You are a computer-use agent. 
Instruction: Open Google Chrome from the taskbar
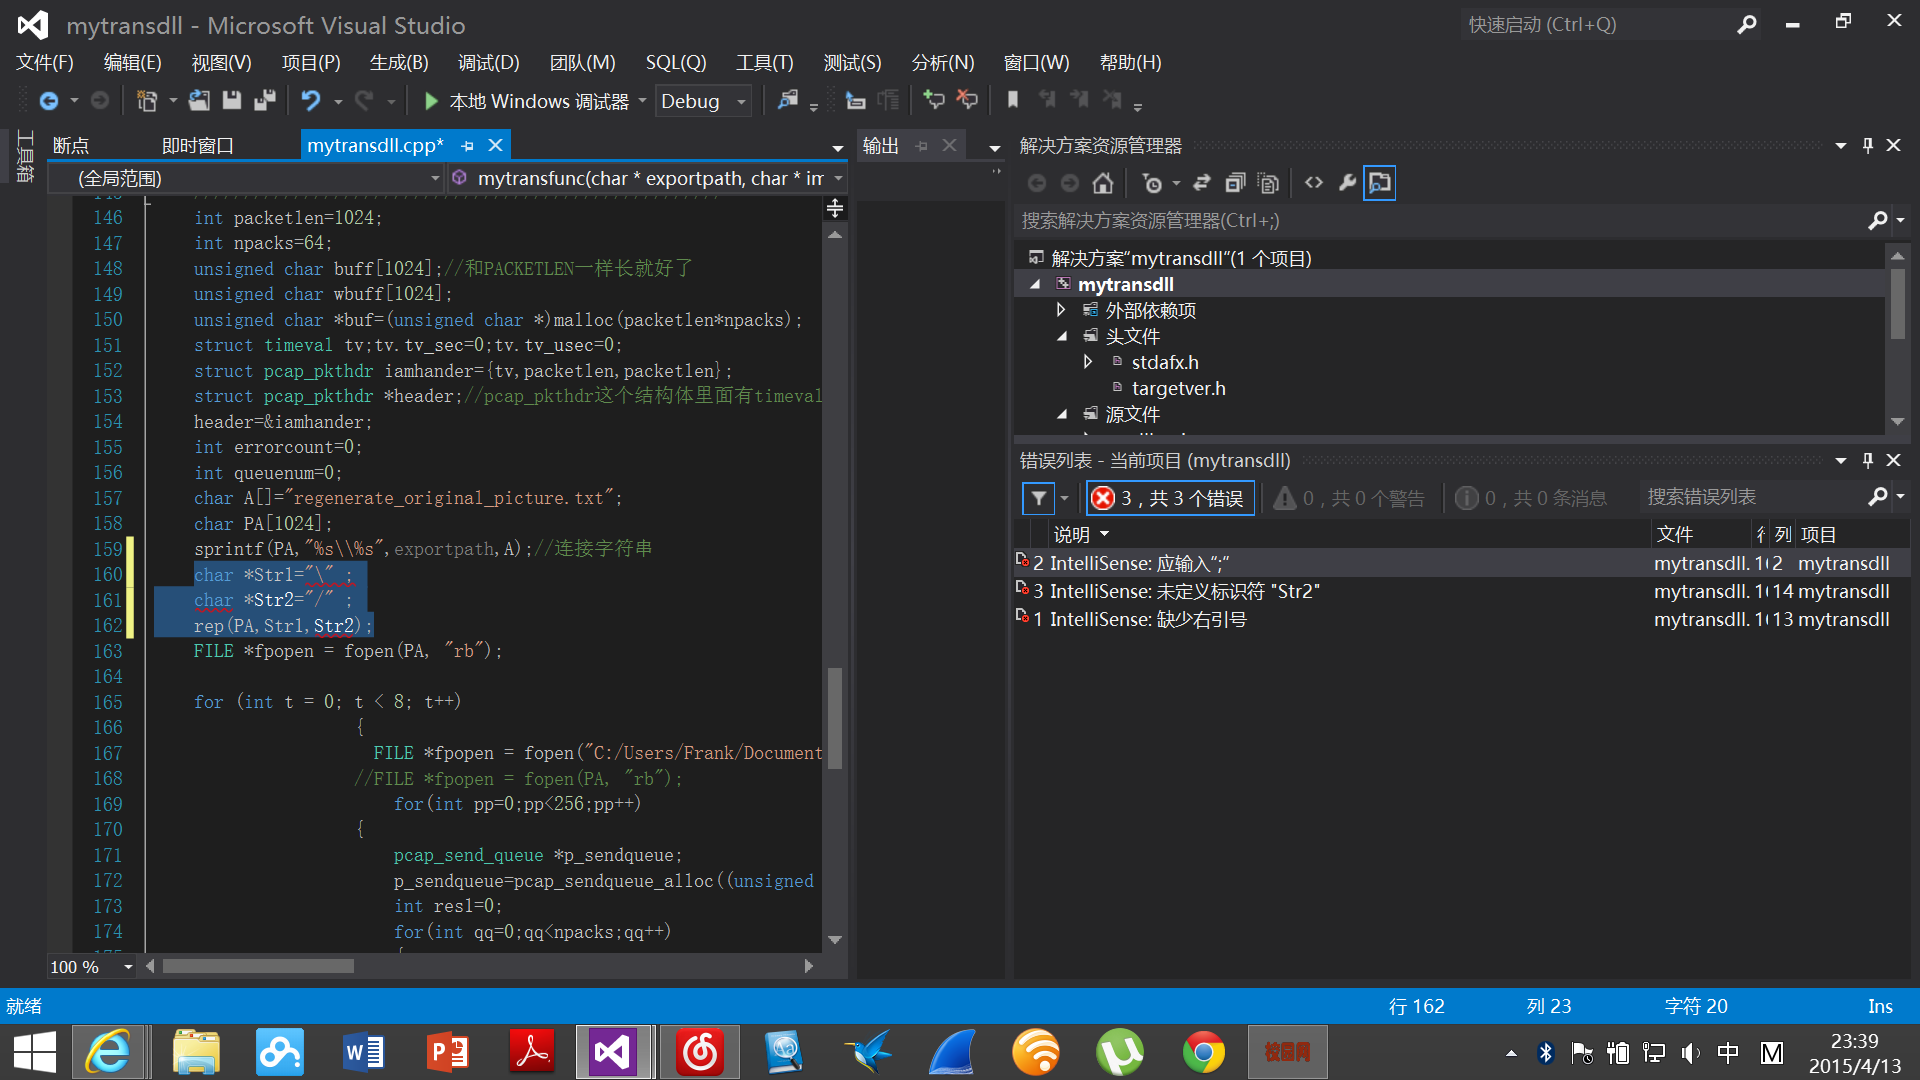coord(1203,1052)
